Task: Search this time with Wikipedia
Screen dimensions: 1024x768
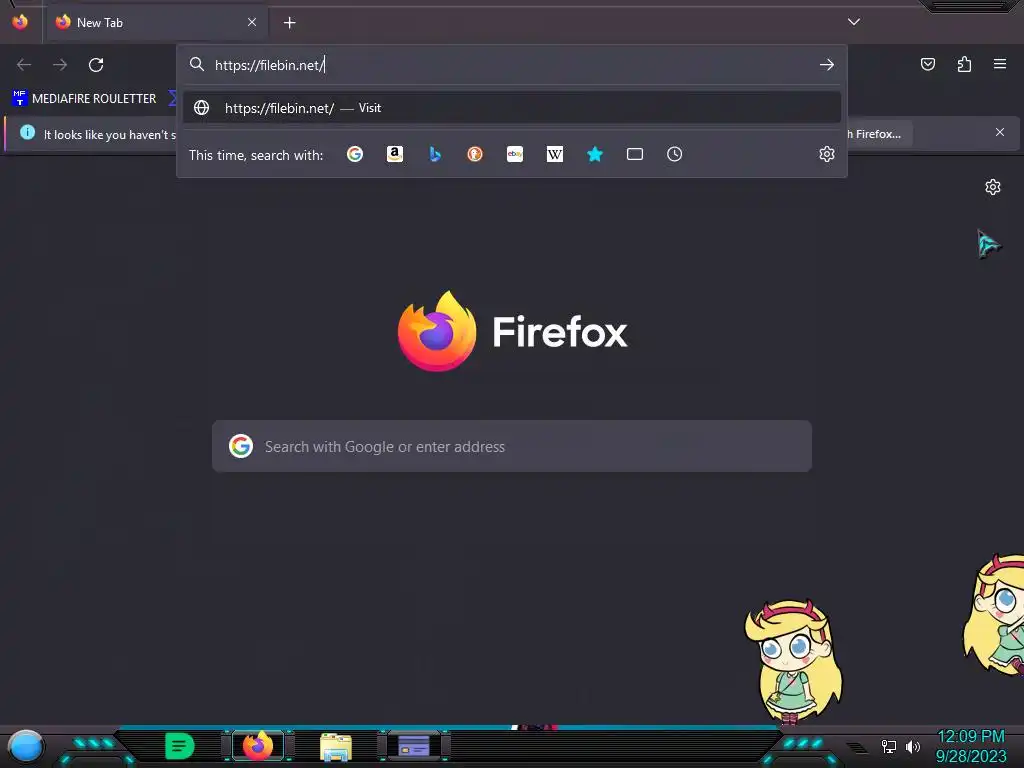Action: (x=554, y=154)
